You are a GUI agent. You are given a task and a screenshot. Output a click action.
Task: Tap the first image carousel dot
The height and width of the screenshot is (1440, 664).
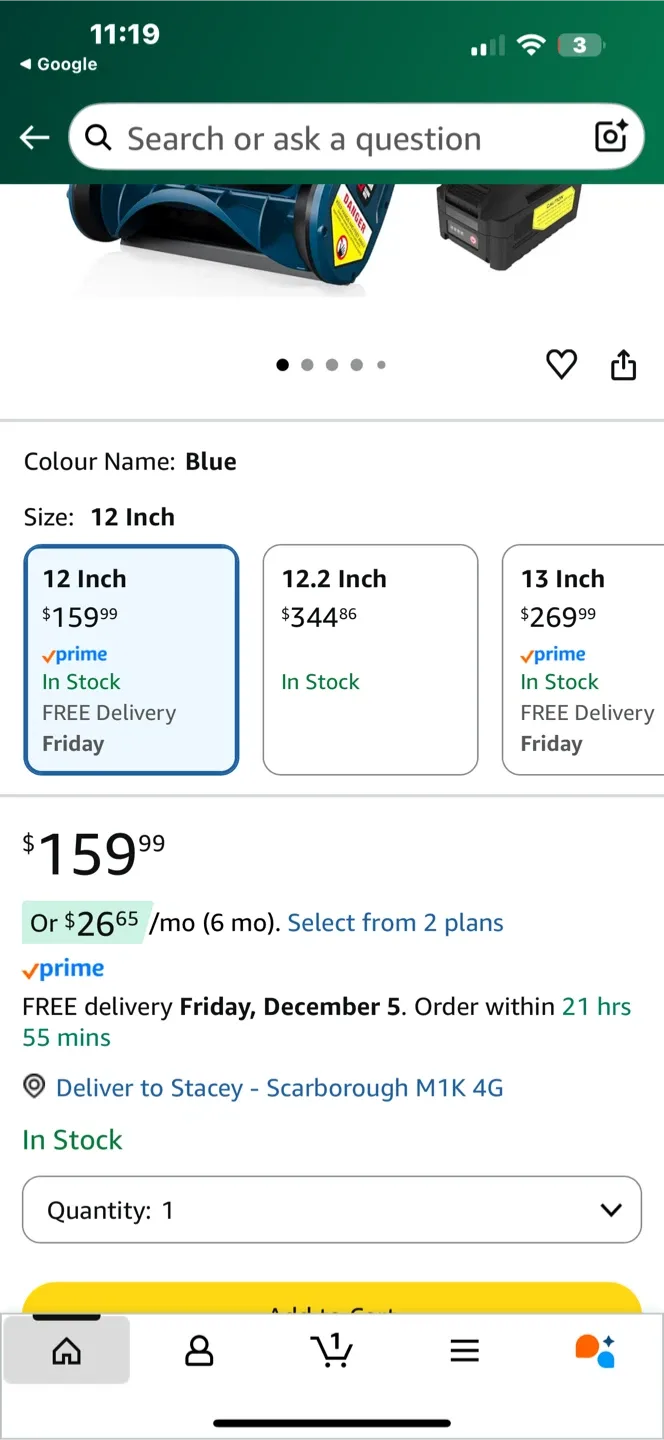[x=282, y=365]
